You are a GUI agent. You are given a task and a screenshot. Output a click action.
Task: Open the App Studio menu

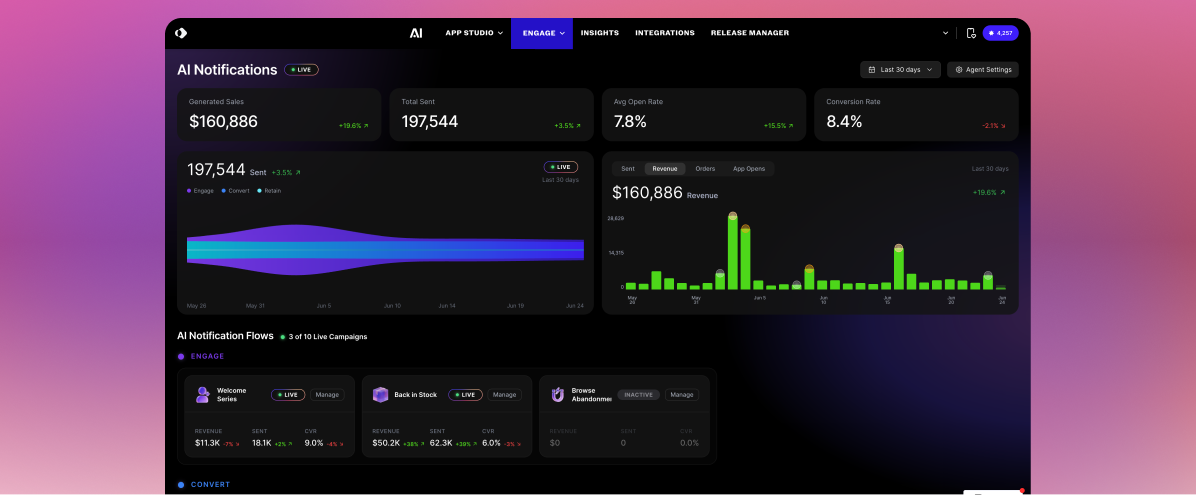pyautogui.click(x=474, y=33)
